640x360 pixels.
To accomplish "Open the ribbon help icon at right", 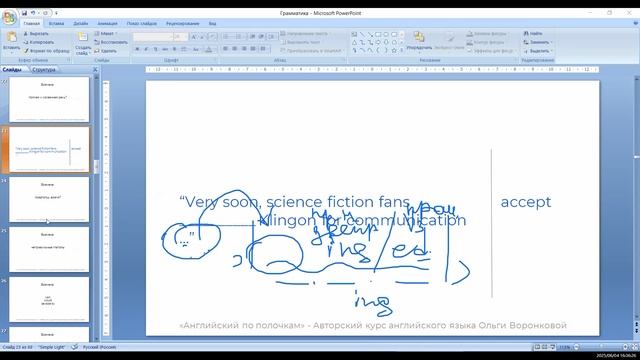I will point(635,24).
